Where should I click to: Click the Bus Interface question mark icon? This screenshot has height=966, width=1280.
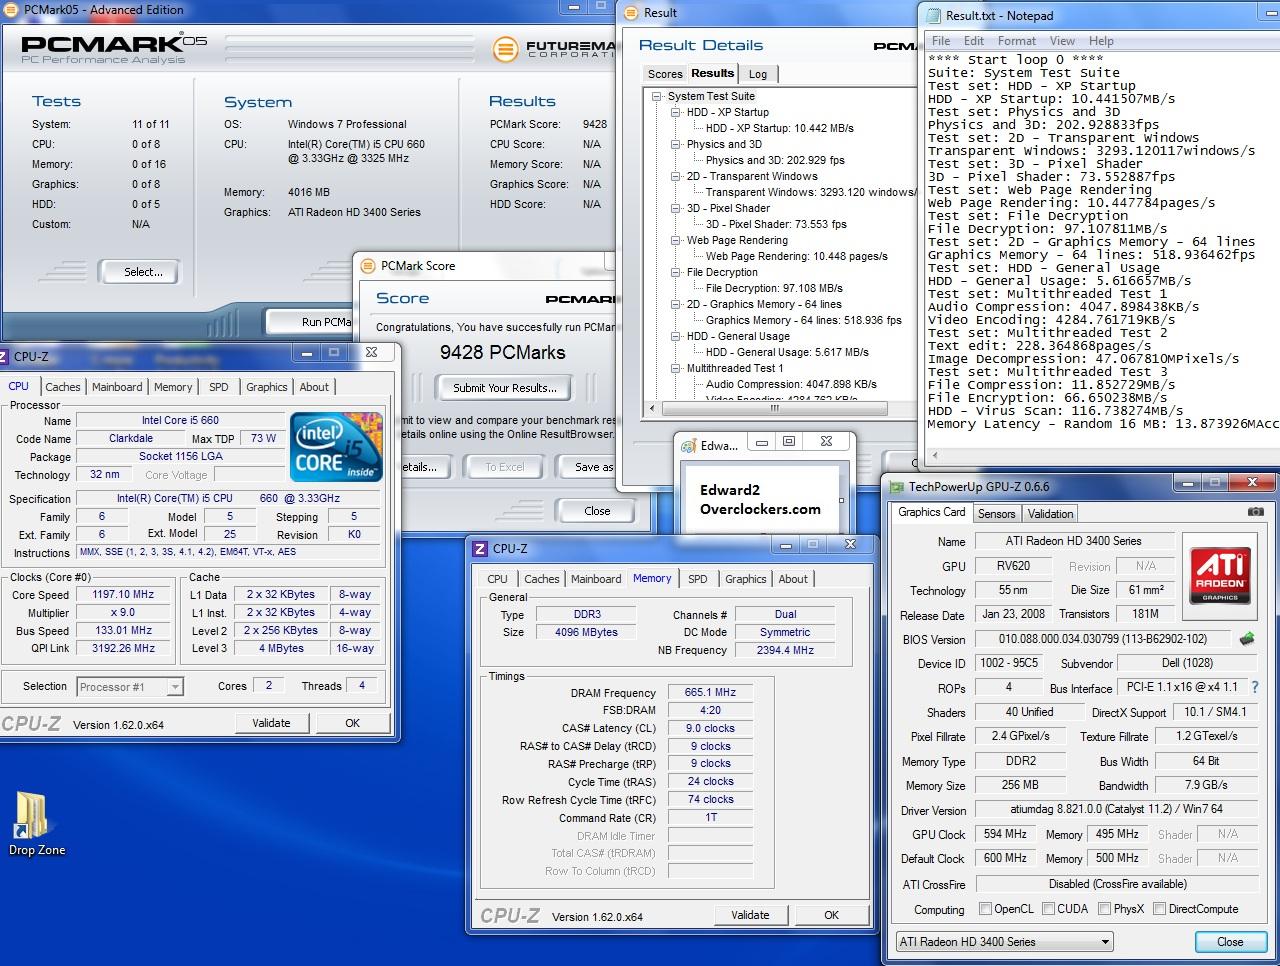point(1255,687)
